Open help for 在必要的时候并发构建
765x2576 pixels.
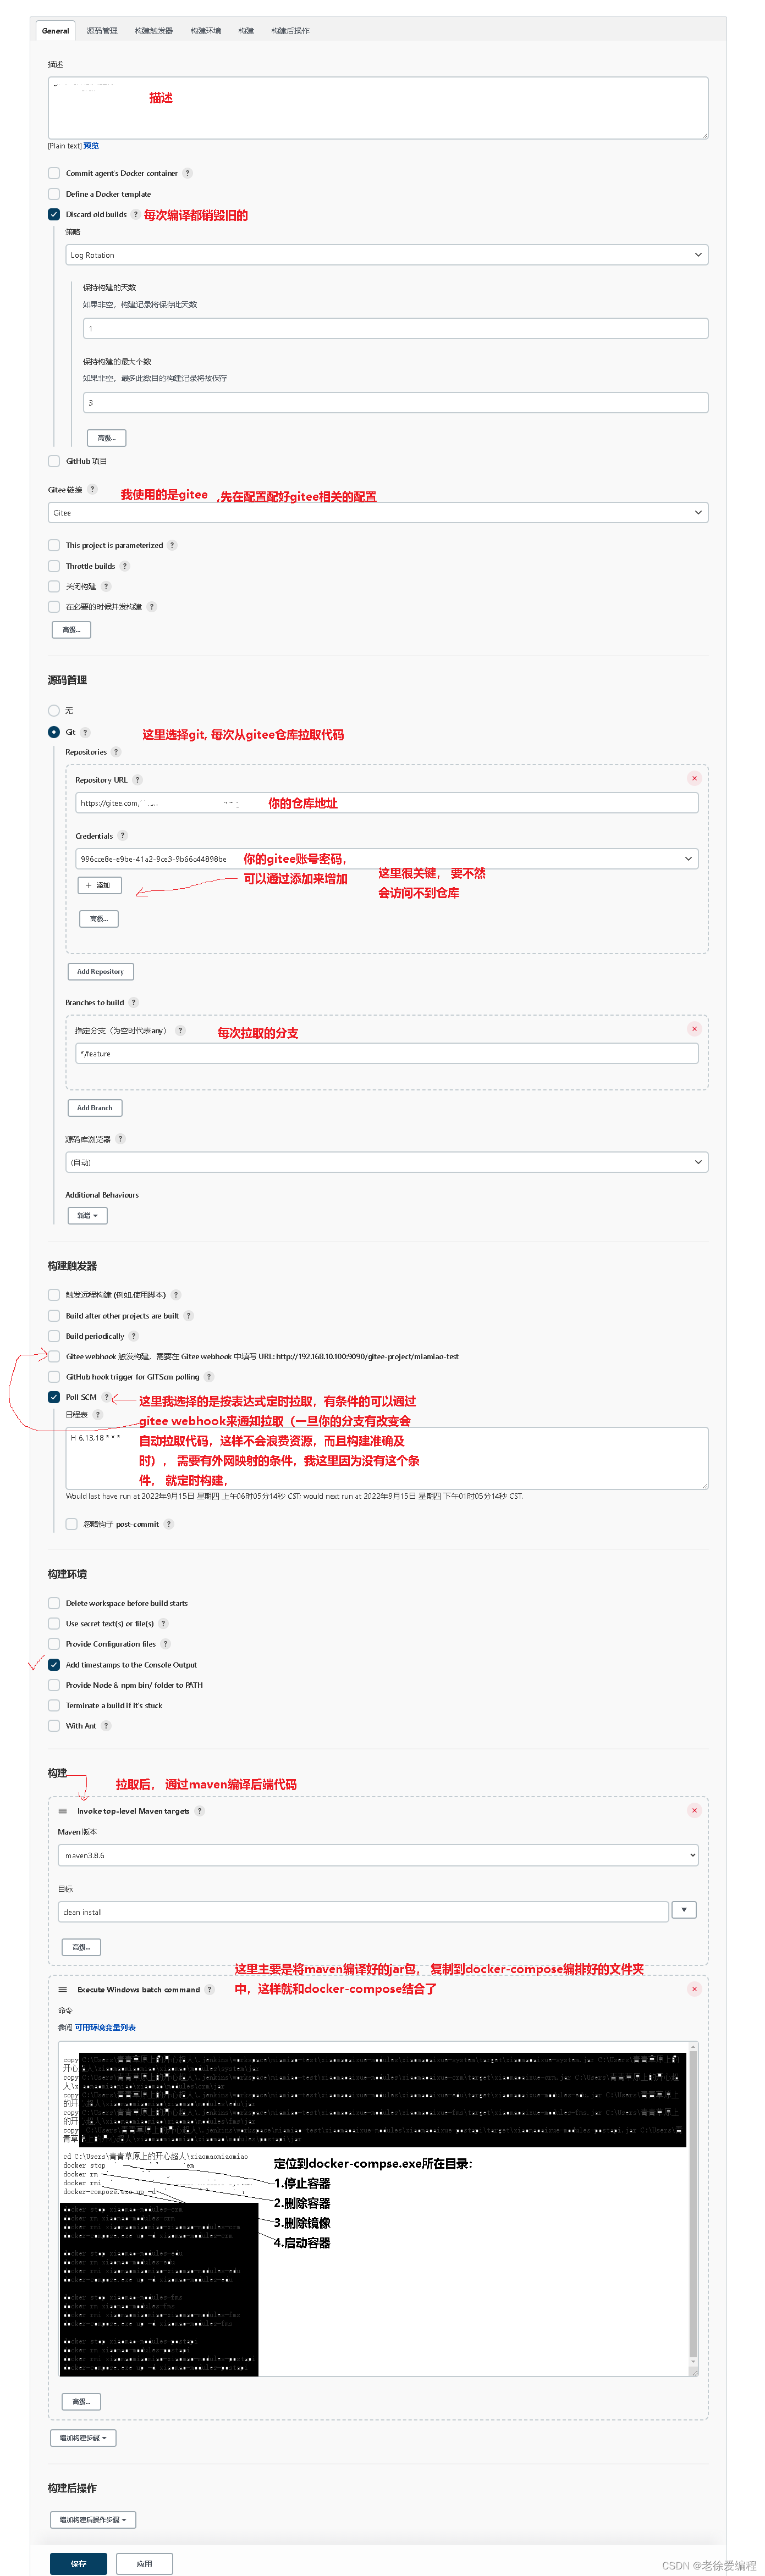[151, 606]
